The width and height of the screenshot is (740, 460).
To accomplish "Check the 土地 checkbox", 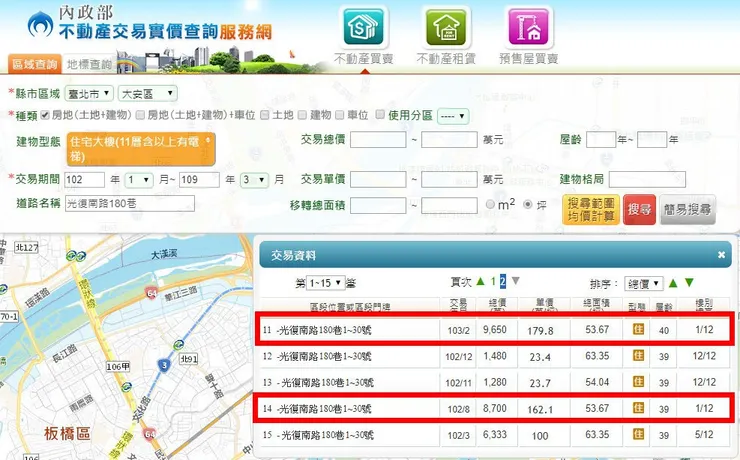I will click(265, 115).
